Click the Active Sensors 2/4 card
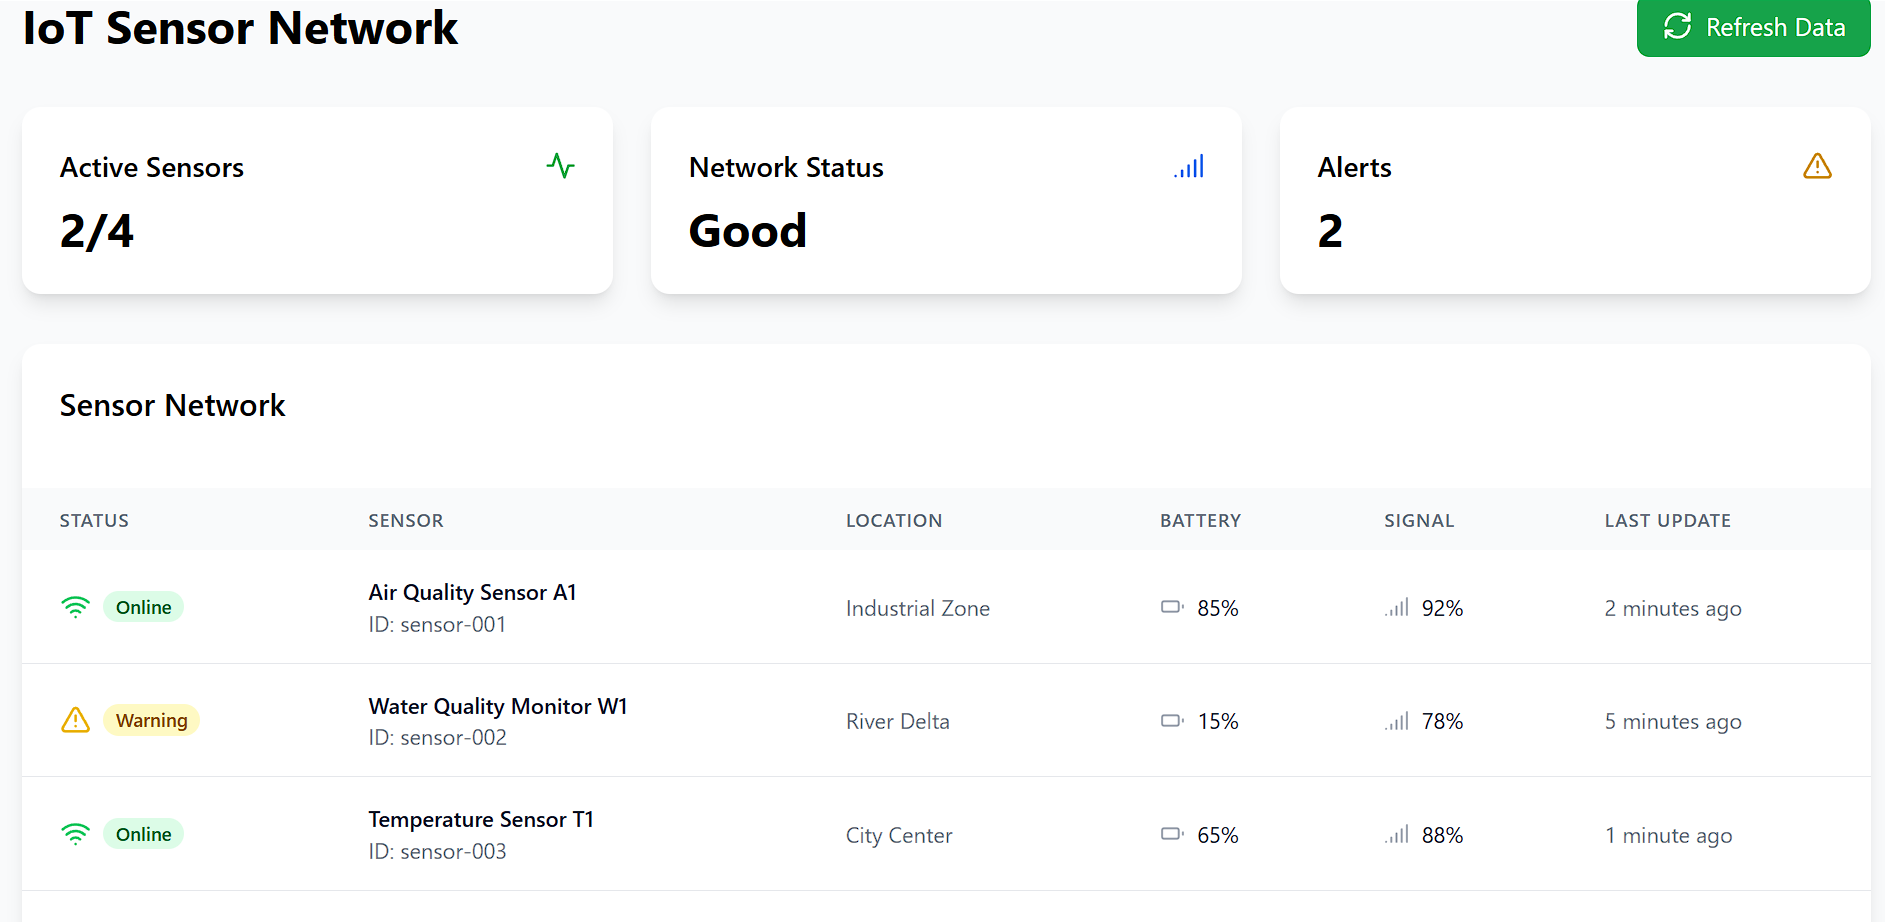Screen dimensions: 1885x922 pos(317,200)
